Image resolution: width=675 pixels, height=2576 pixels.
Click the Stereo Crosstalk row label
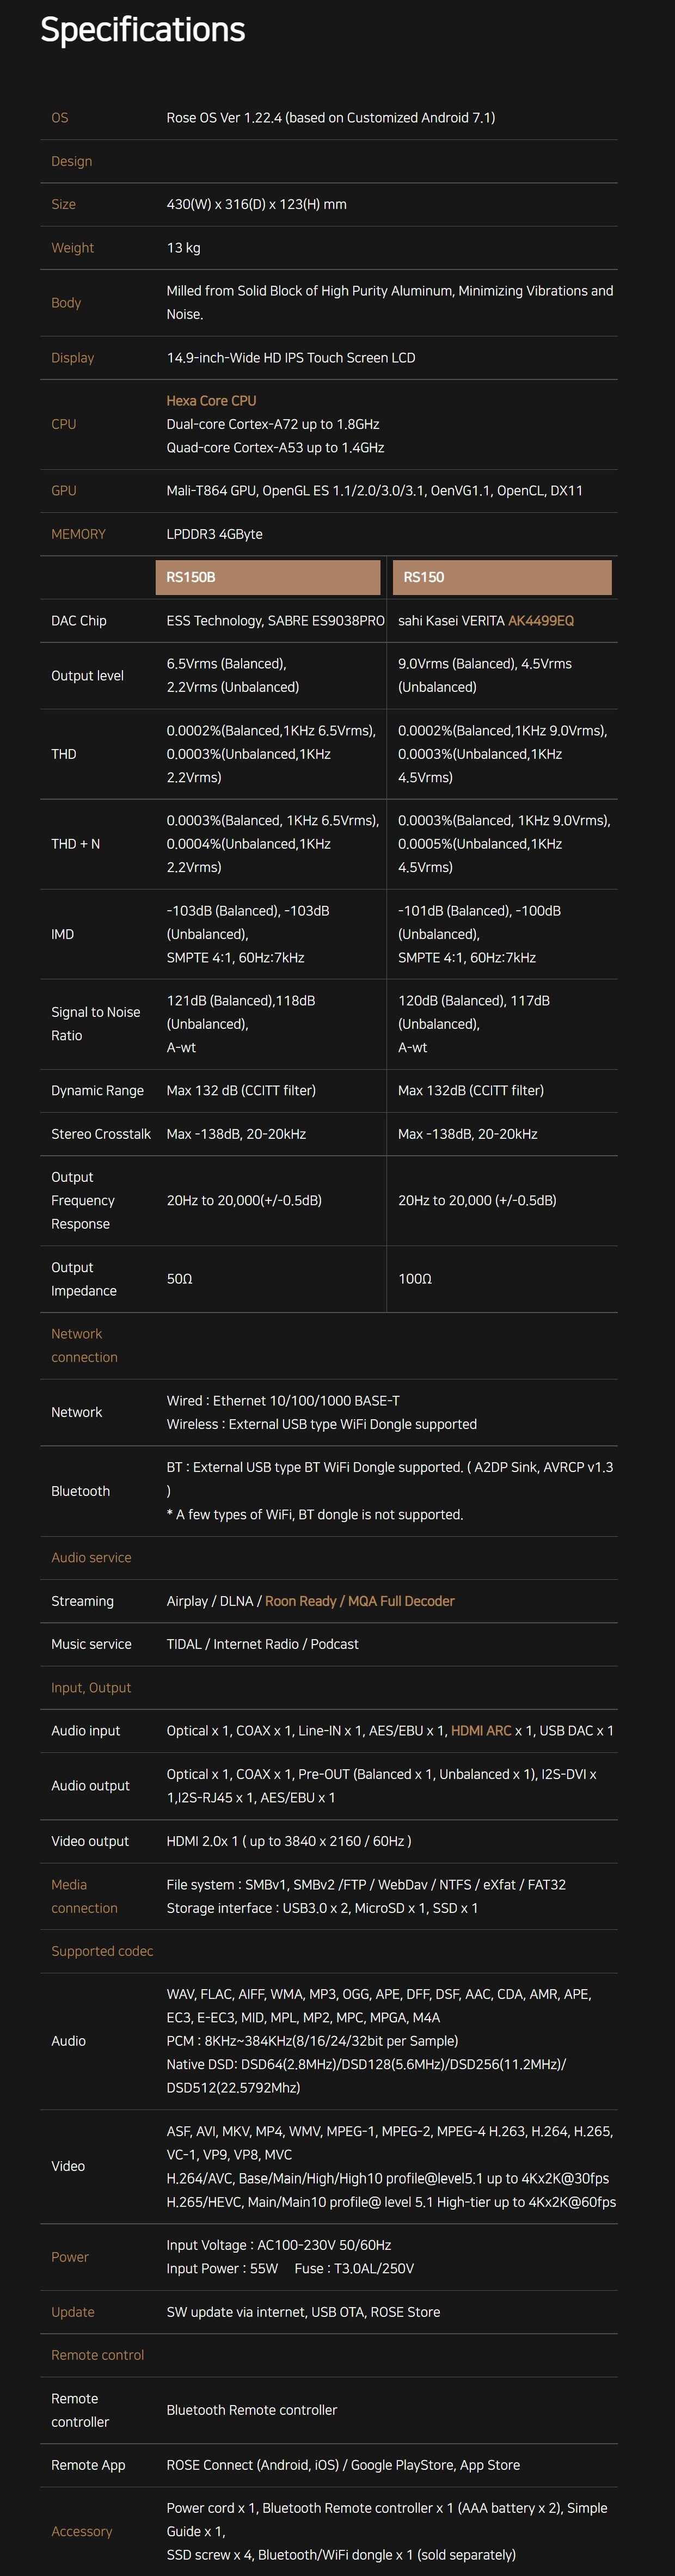coord(100,1133)
